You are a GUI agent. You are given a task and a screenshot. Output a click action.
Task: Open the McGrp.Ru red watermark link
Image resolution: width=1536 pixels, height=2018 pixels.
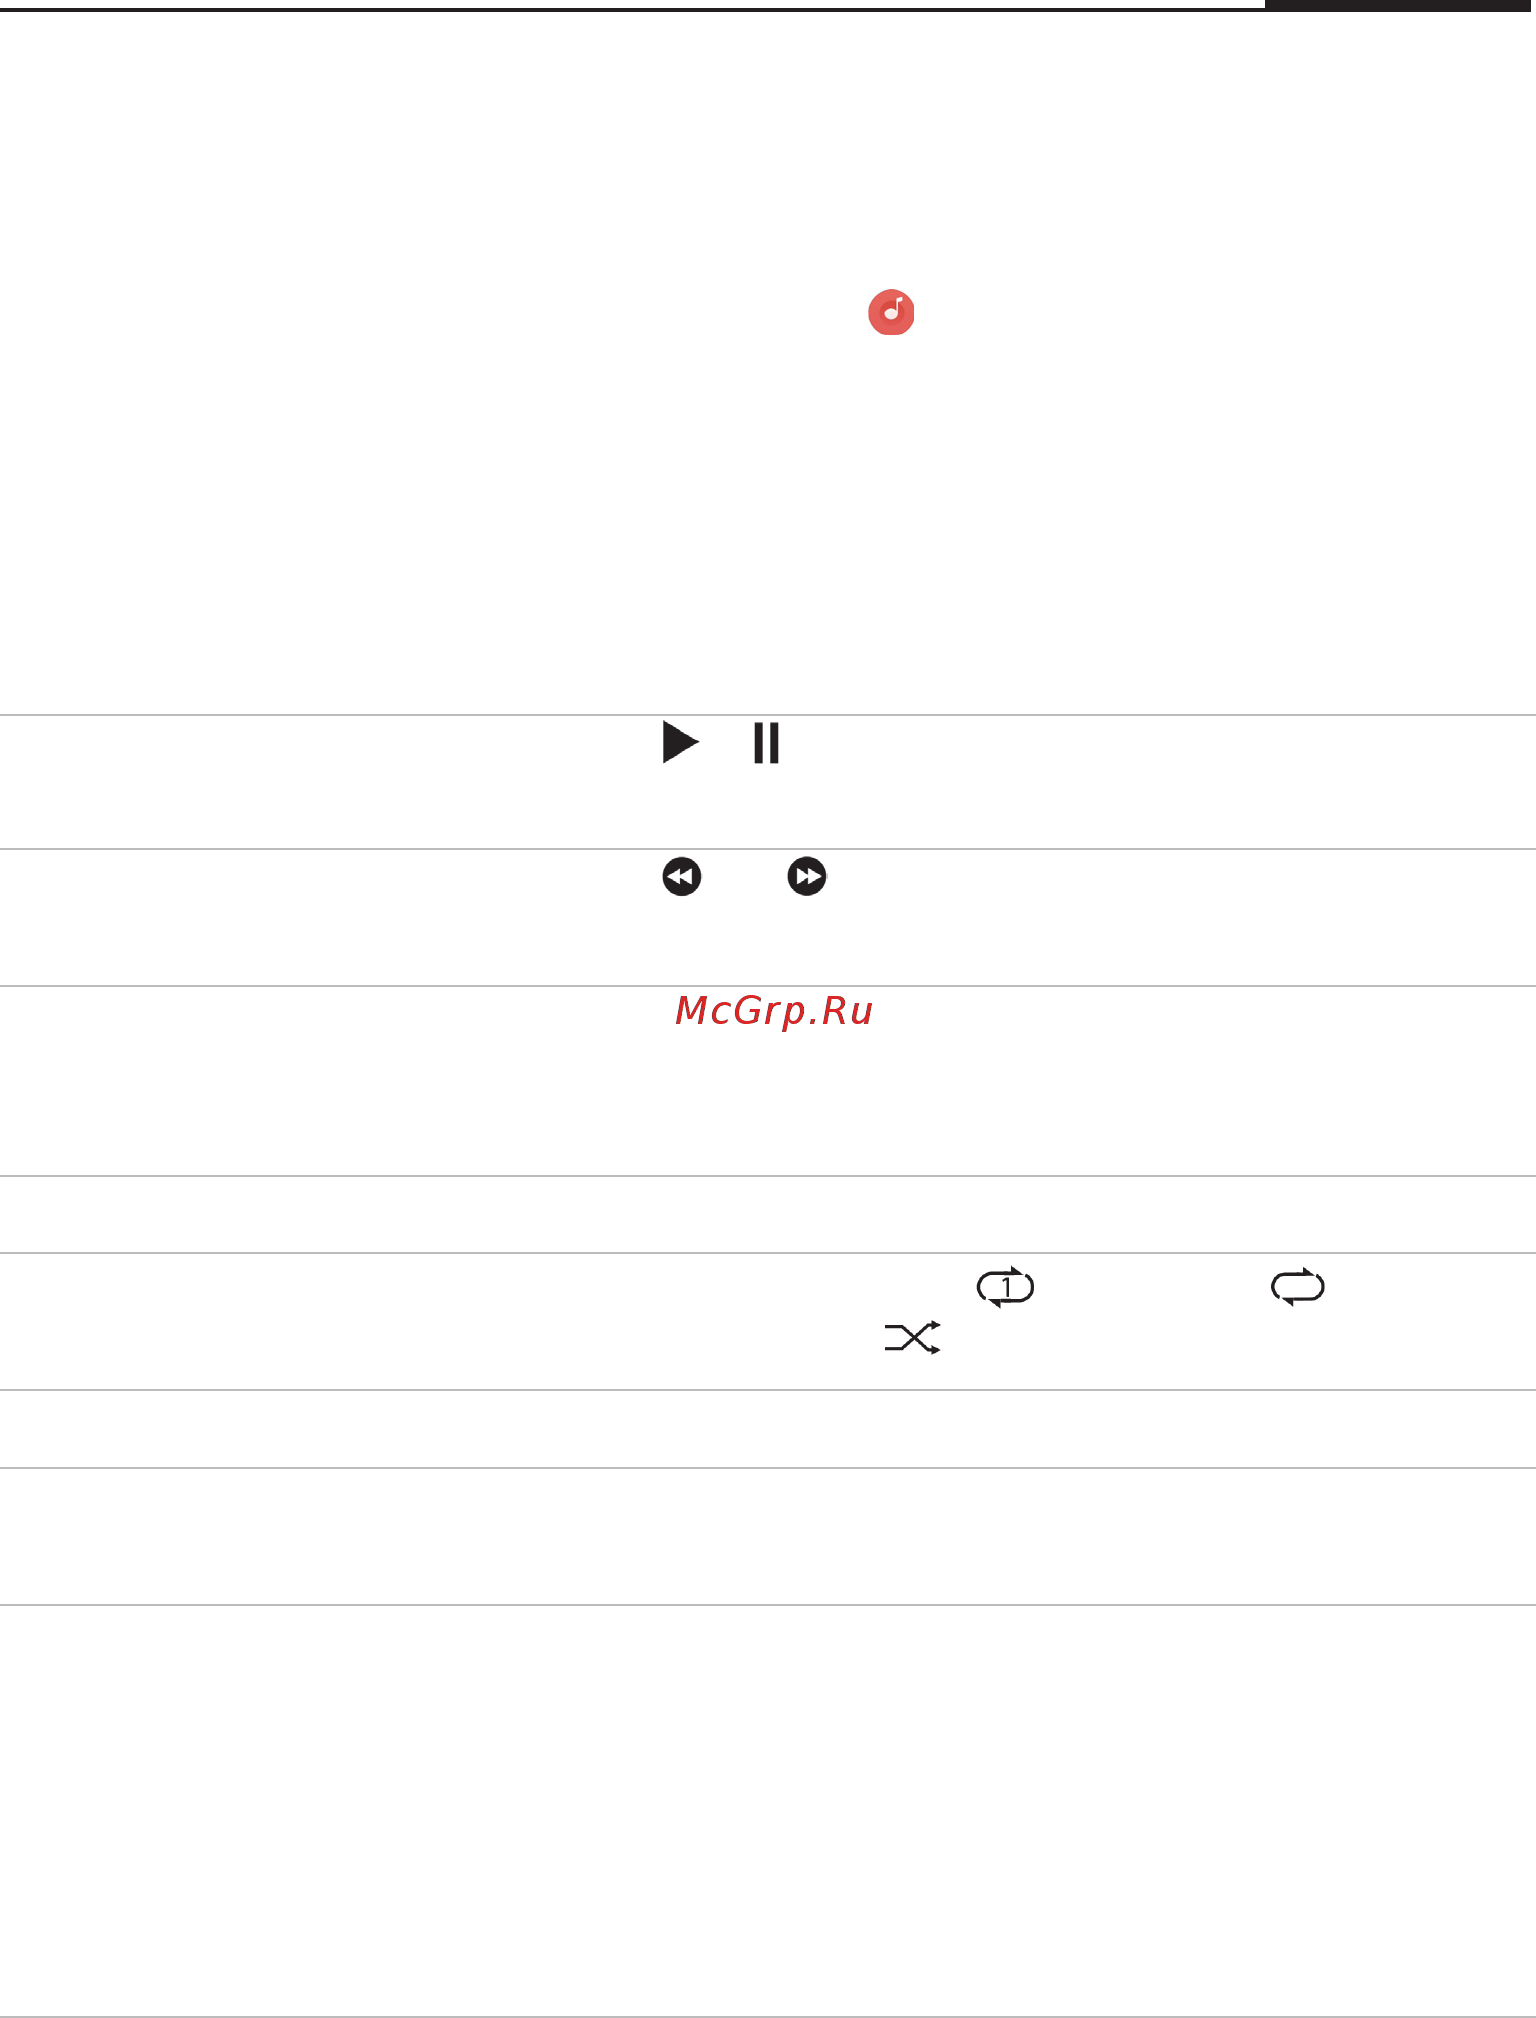774,1011
